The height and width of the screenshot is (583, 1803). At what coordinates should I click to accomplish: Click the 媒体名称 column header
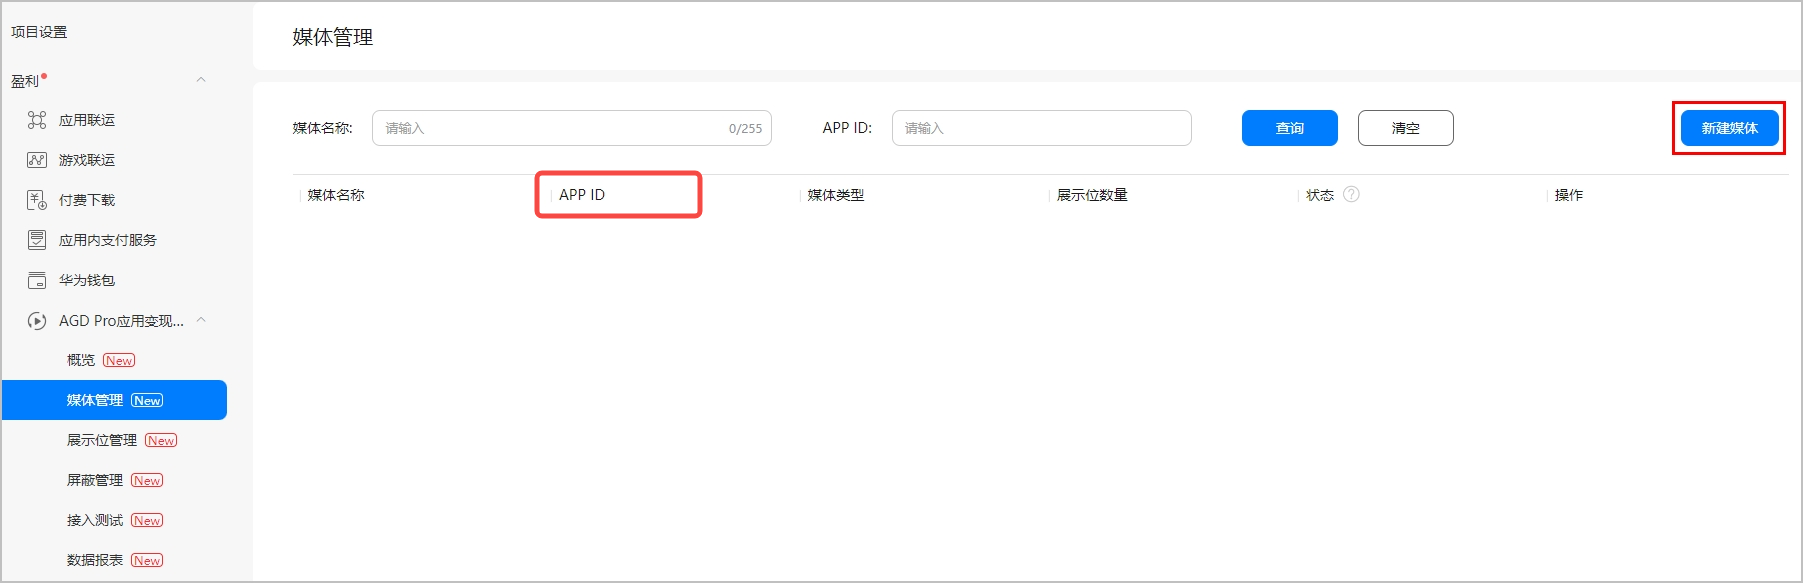[336, 195]
